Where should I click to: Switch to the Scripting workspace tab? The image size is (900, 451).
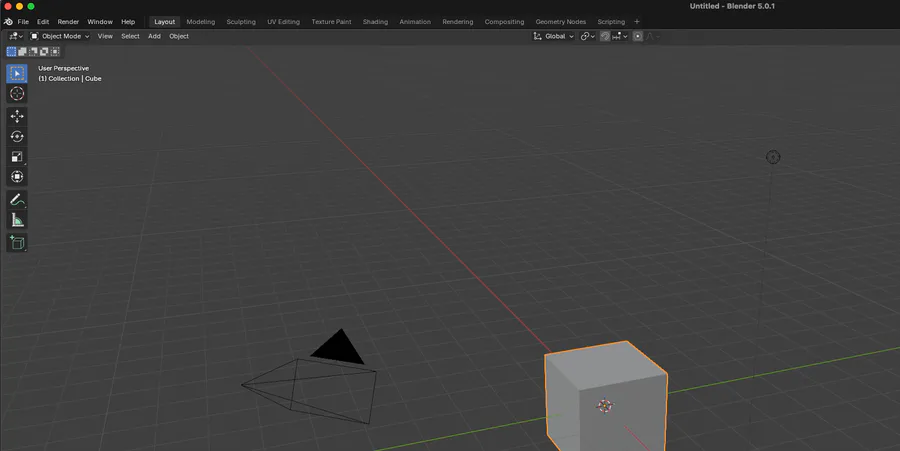[611, 22]
